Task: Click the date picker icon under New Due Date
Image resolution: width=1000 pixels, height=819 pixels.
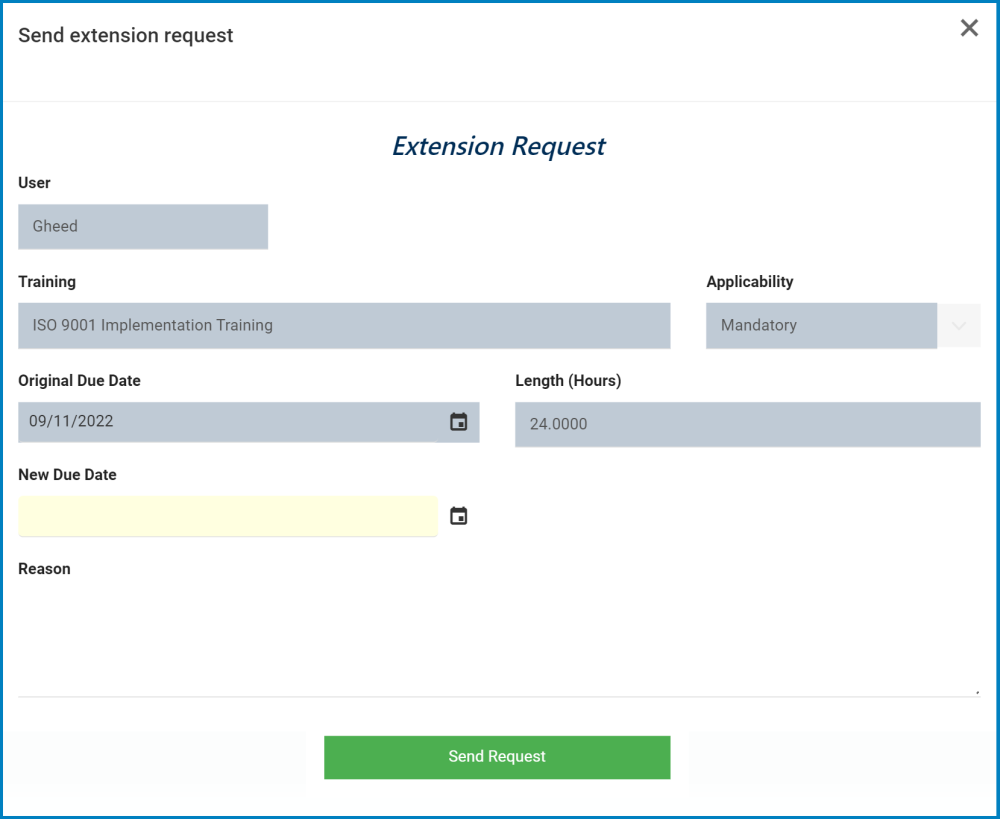Action: click(x=459, y=515)
